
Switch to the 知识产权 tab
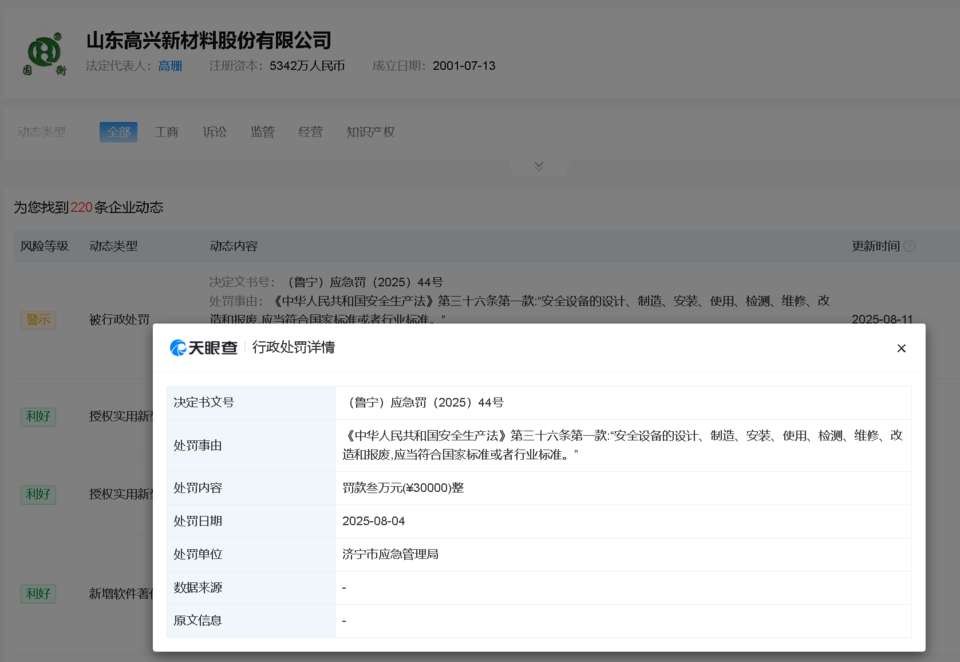coord(370,132)
